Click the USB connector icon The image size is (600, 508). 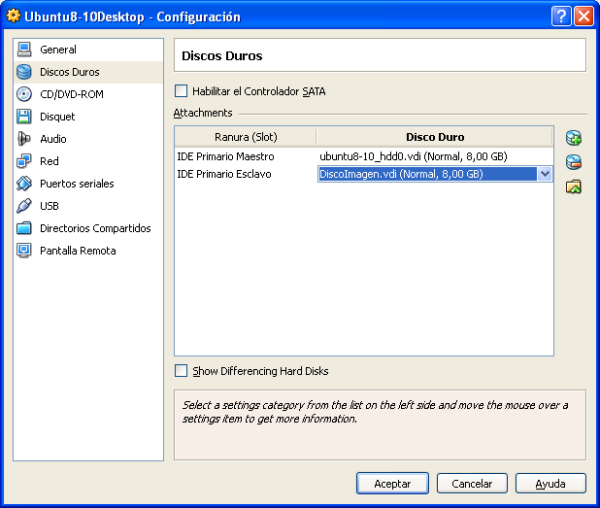tap(24, 206)
